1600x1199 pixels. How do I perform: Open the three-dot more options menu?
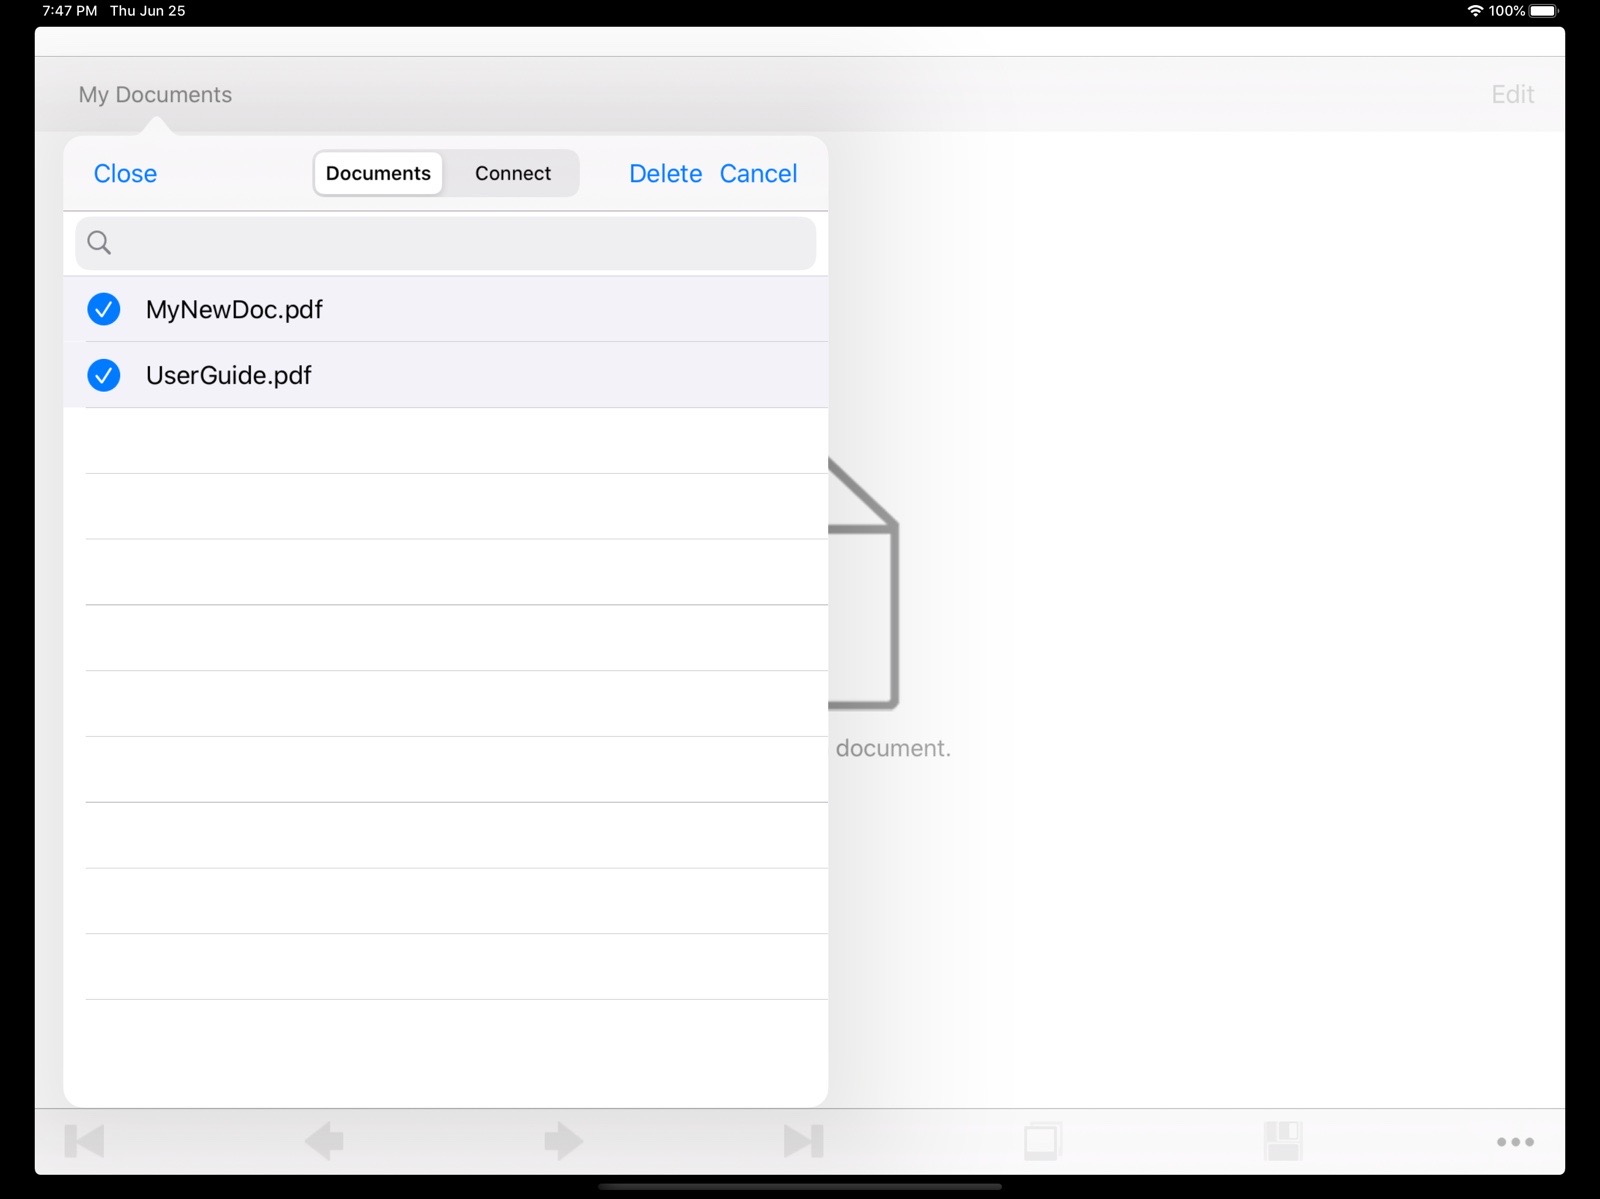(1515, 1142)
